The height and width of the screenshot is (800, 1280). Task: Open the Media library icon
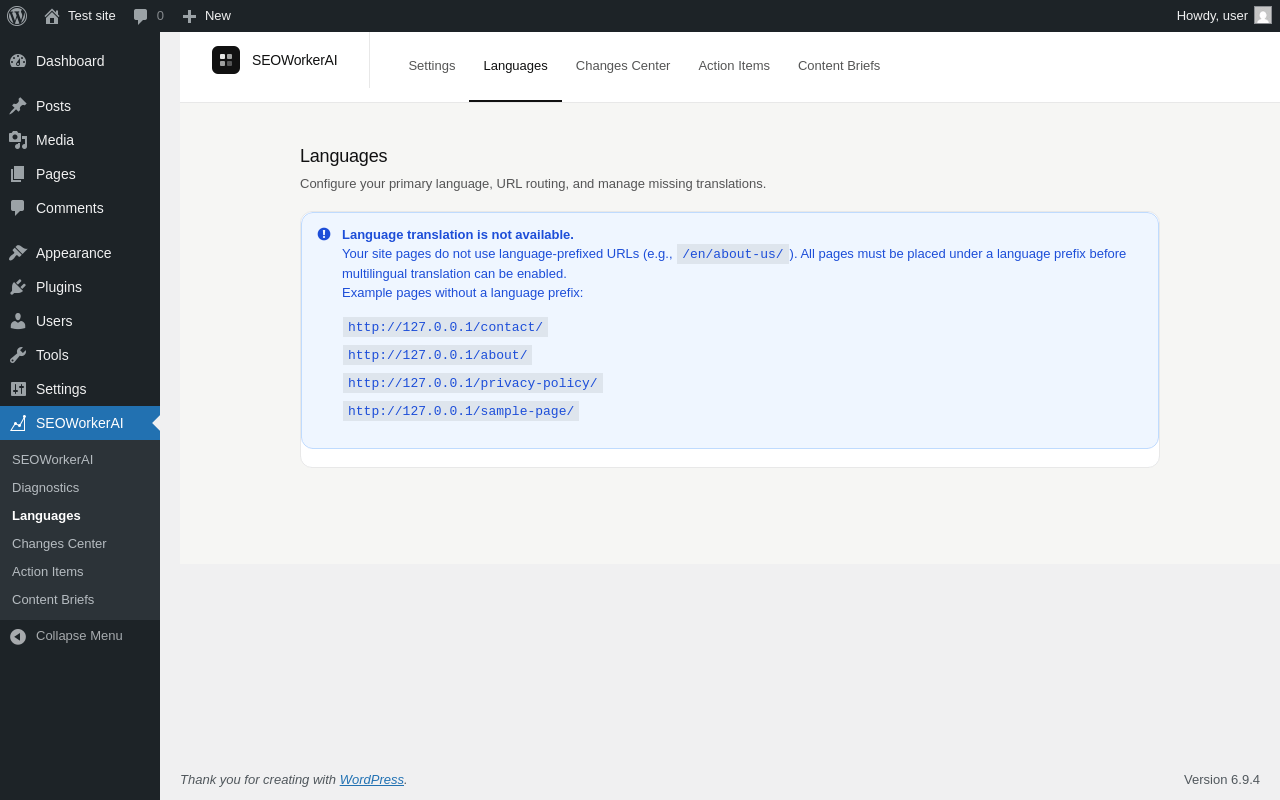click(x=18, y=140)
